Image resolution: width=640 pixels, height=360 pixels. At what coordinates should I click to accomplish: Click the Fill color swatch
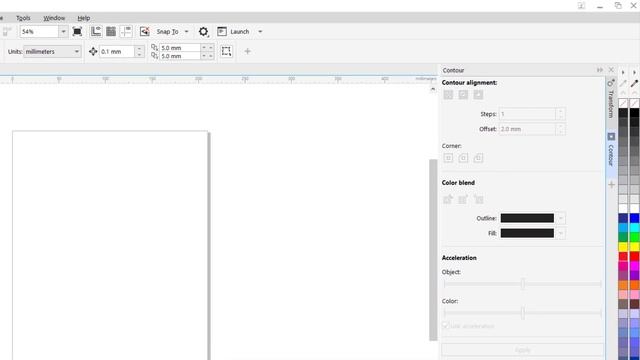coord(527,233)
